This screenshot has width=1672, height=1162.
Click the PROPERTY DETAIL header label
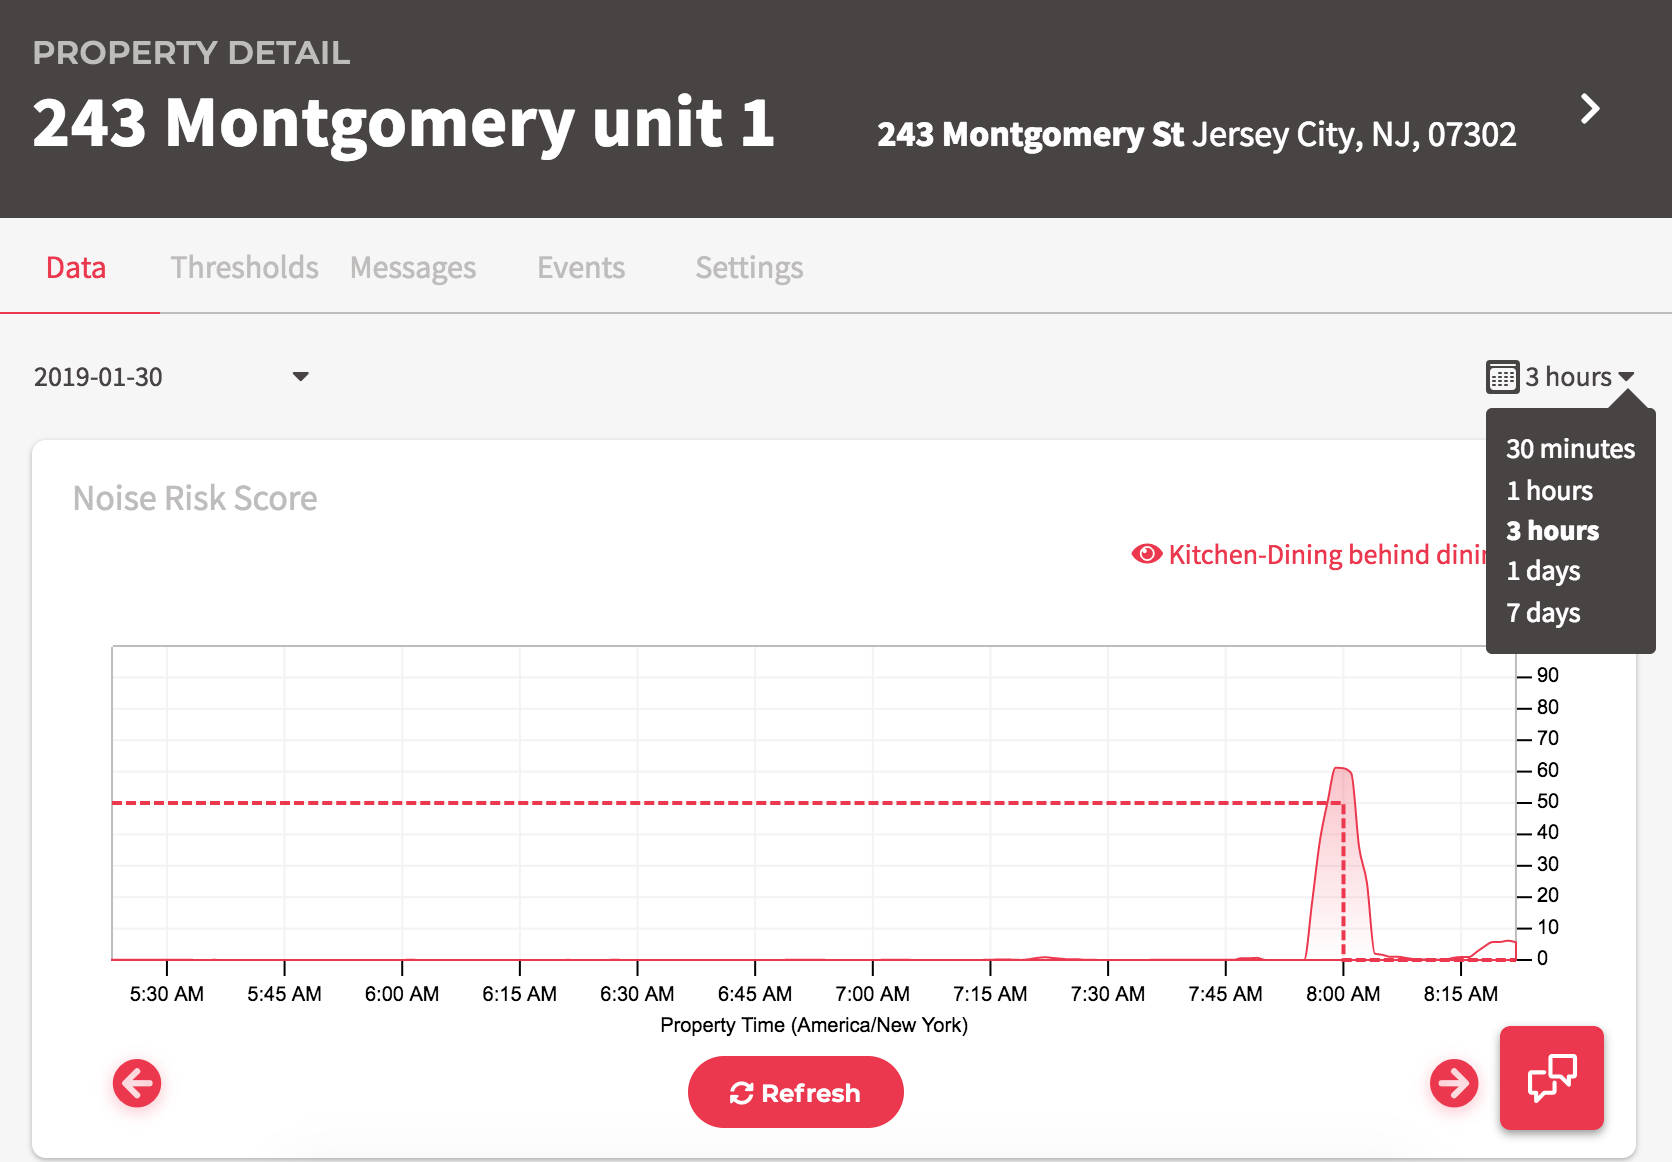click(191, 53)
